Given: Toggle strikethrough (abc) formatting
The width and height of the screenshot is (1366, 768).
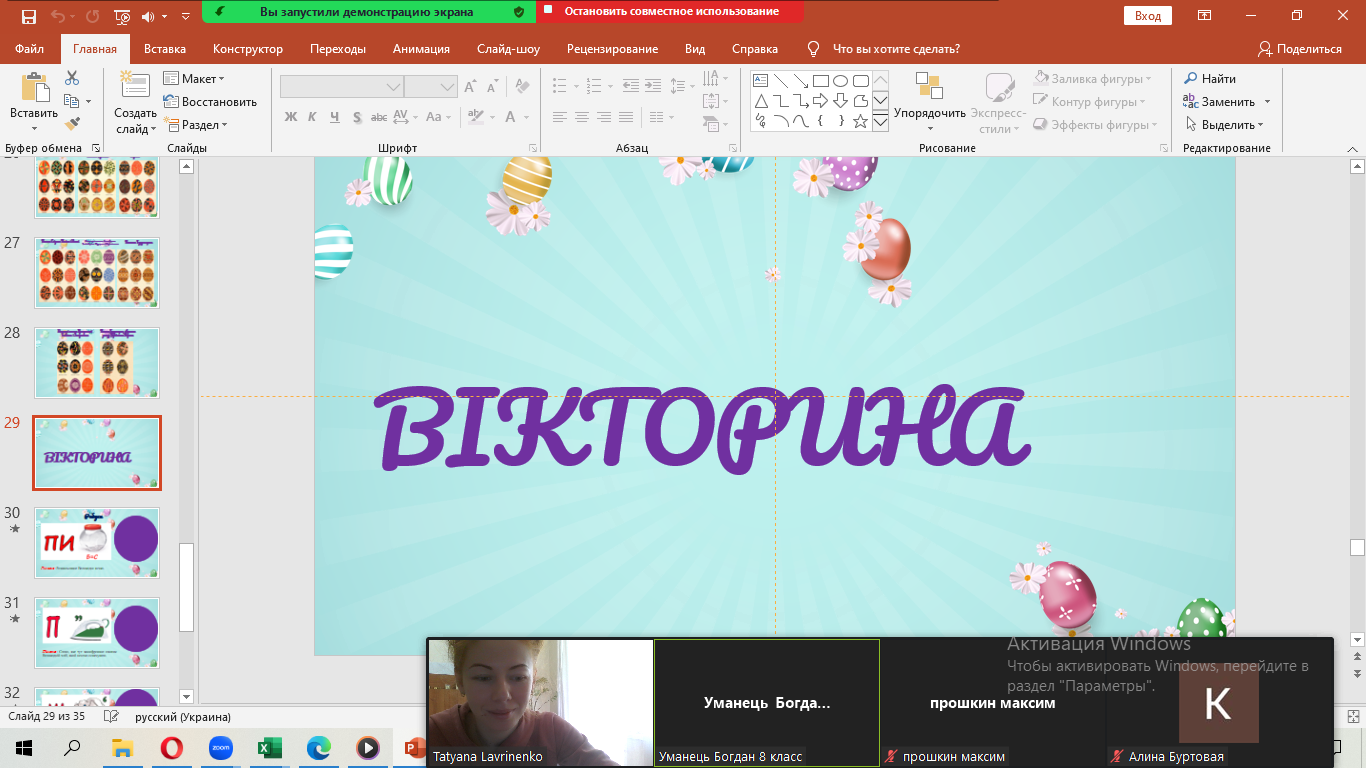Looking at the screenshot, I should click(x=380, y=117).
